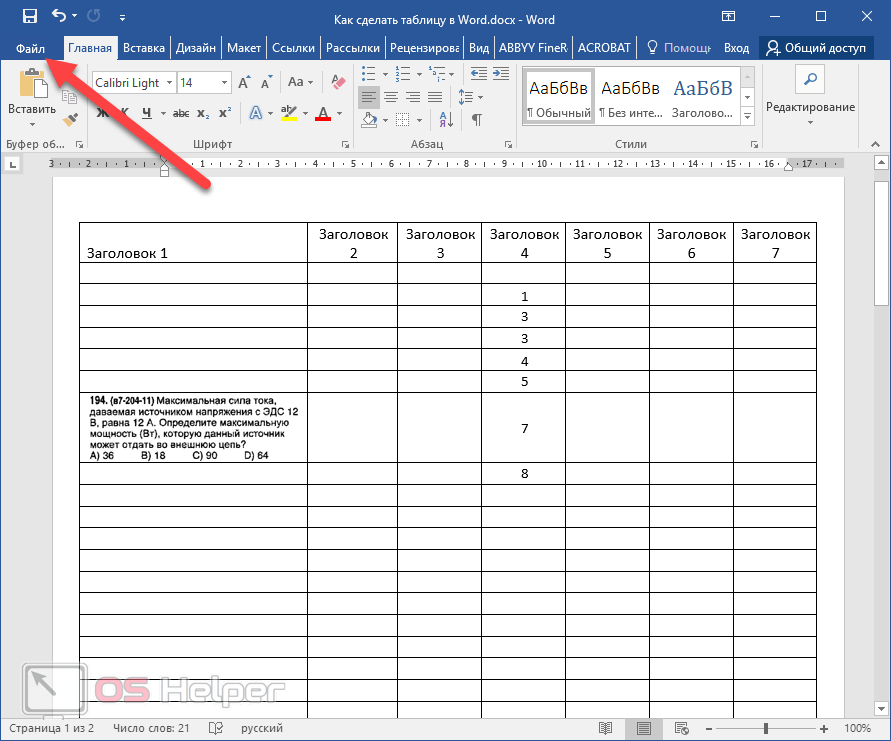891x741 pixels.
Task: Click the word count in status bar
Action: coord(151,728)
